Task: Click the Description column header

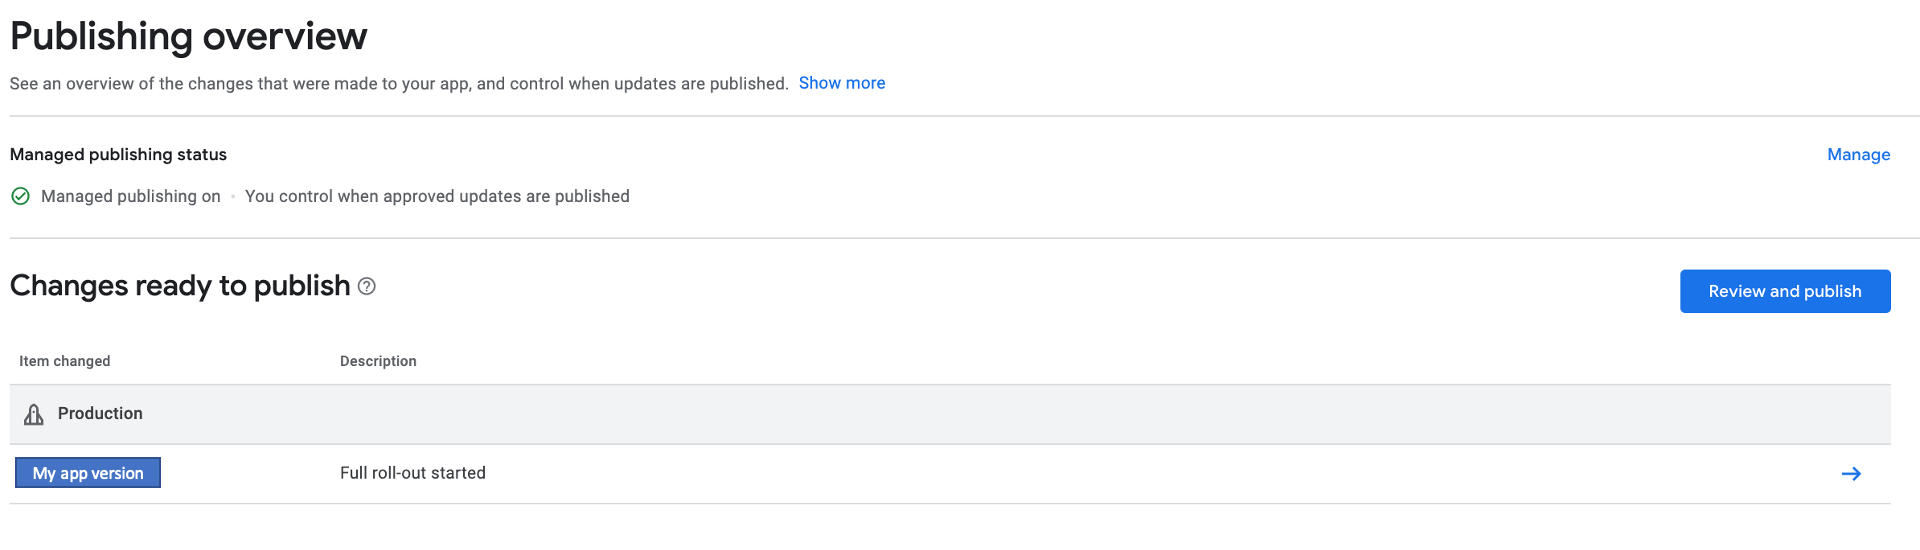Action: [x=378, y=361]
